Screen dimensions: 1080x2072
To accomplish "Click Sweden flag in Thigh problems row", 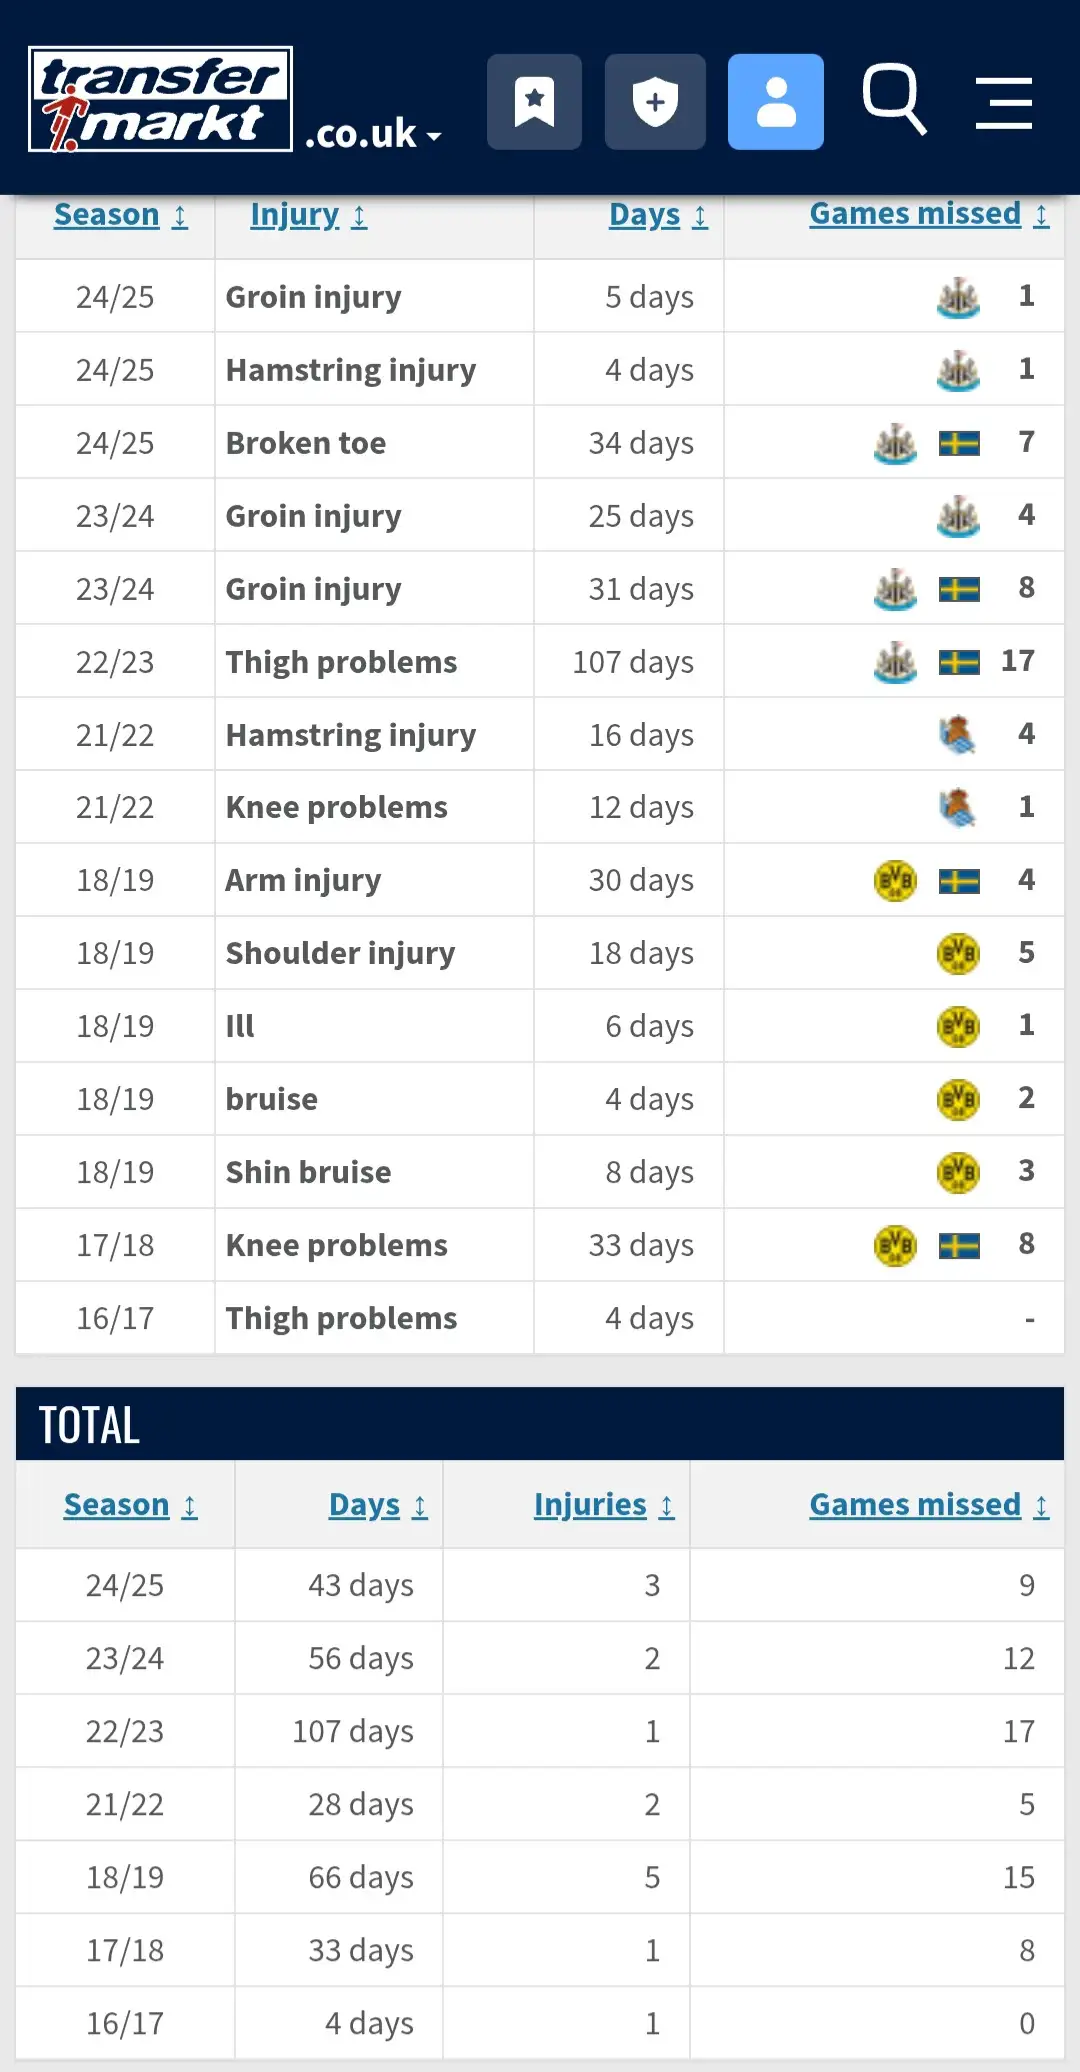I will (x=959, y=662).
